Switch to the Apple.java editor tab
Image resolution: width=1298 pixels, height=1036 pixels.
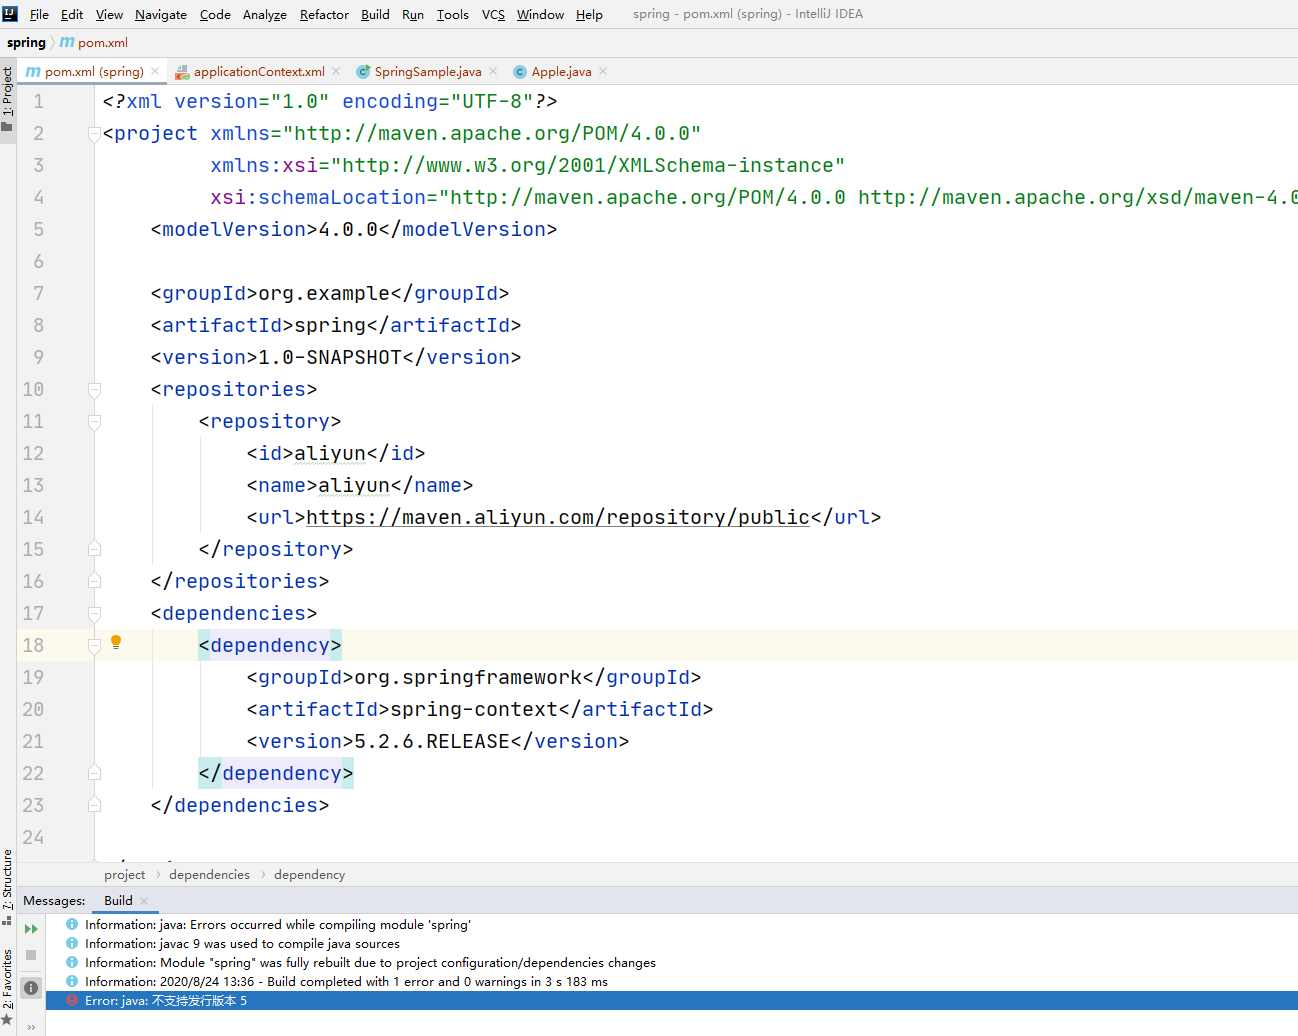pyautogui.click(x=561, y=72)
